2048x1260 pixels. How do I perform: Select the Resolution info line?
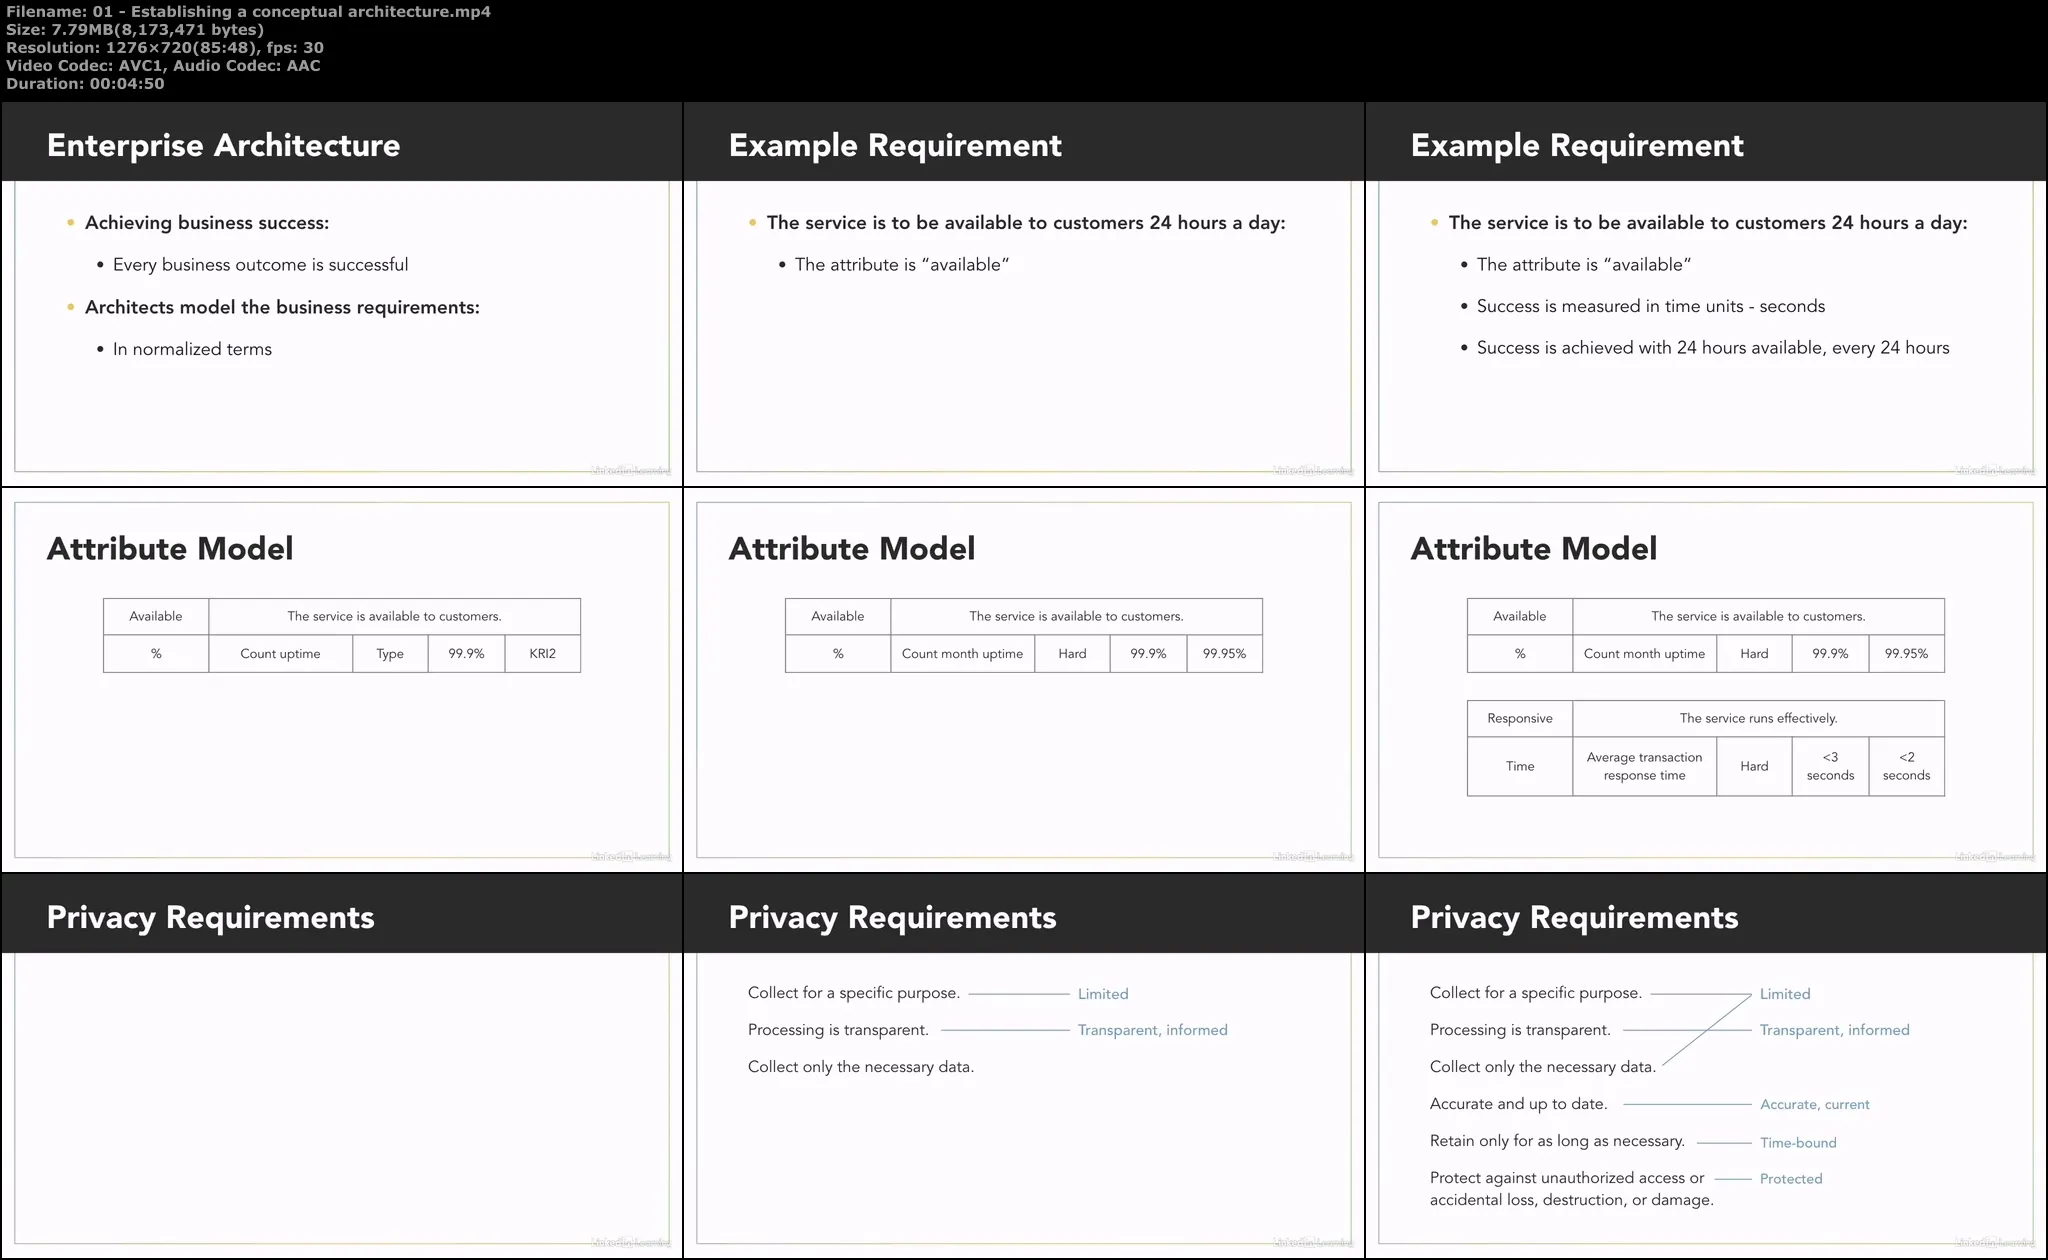tap(165, 47)
